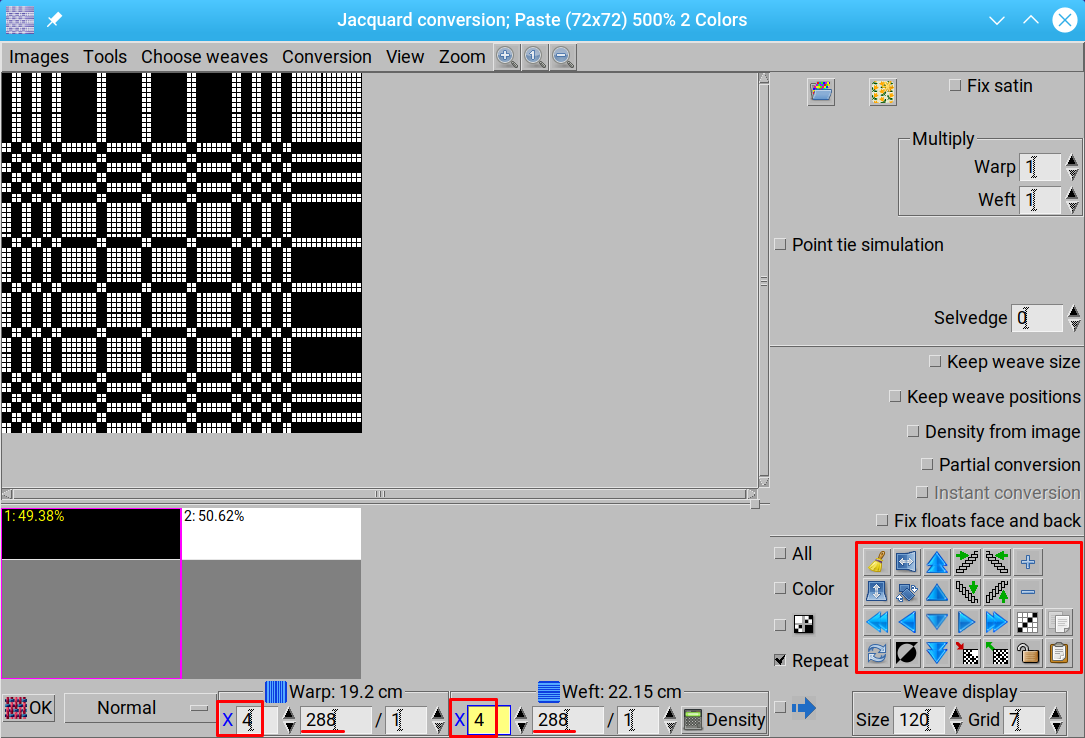Click the single right arrow shift icon

tap(967, 622)
